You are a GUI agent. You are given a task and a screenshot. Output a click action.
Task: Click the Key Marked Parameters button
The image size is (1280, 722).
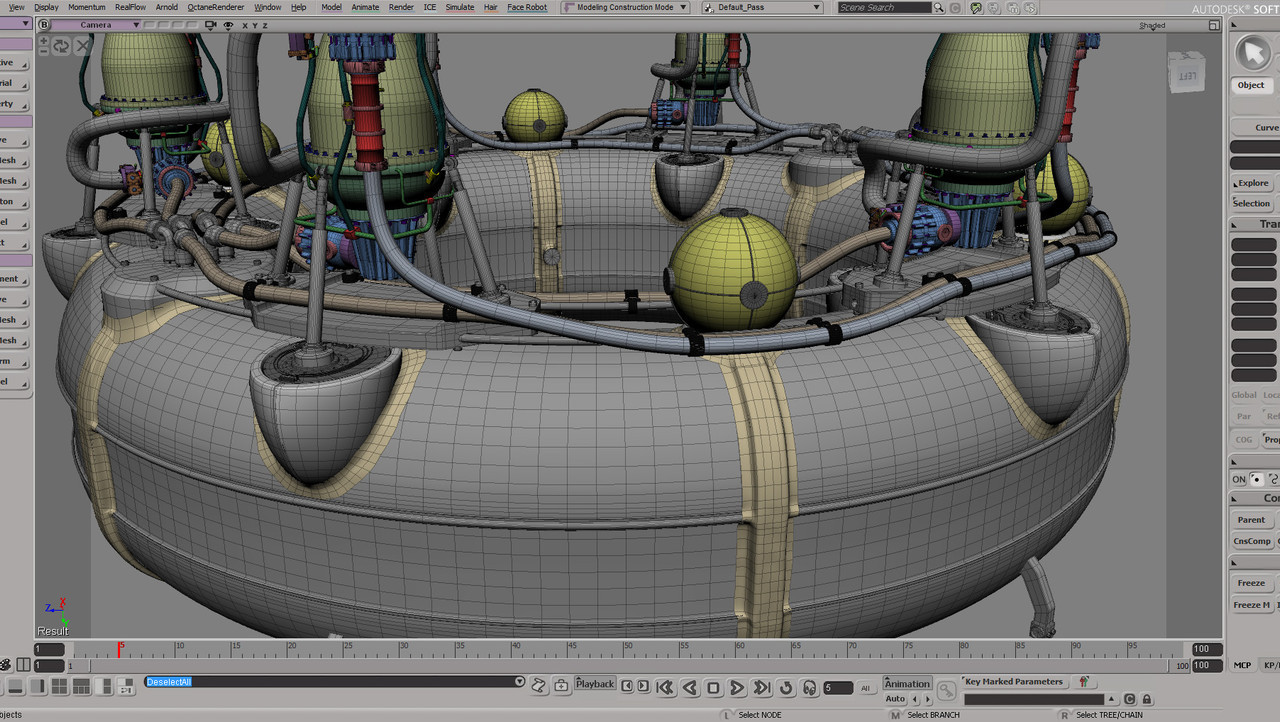(x=1013, y=682)
